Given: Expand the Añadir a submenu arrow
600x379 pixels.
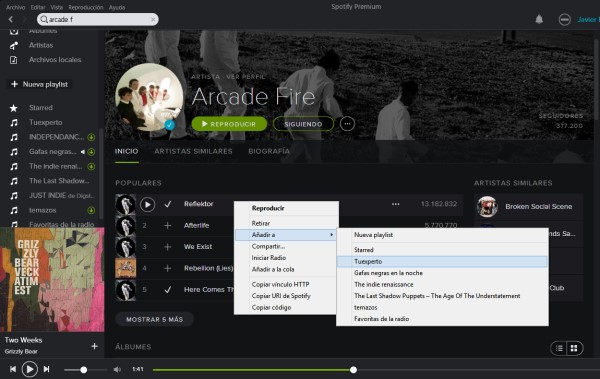Looking at the screenshot, I should click(331, 235).
